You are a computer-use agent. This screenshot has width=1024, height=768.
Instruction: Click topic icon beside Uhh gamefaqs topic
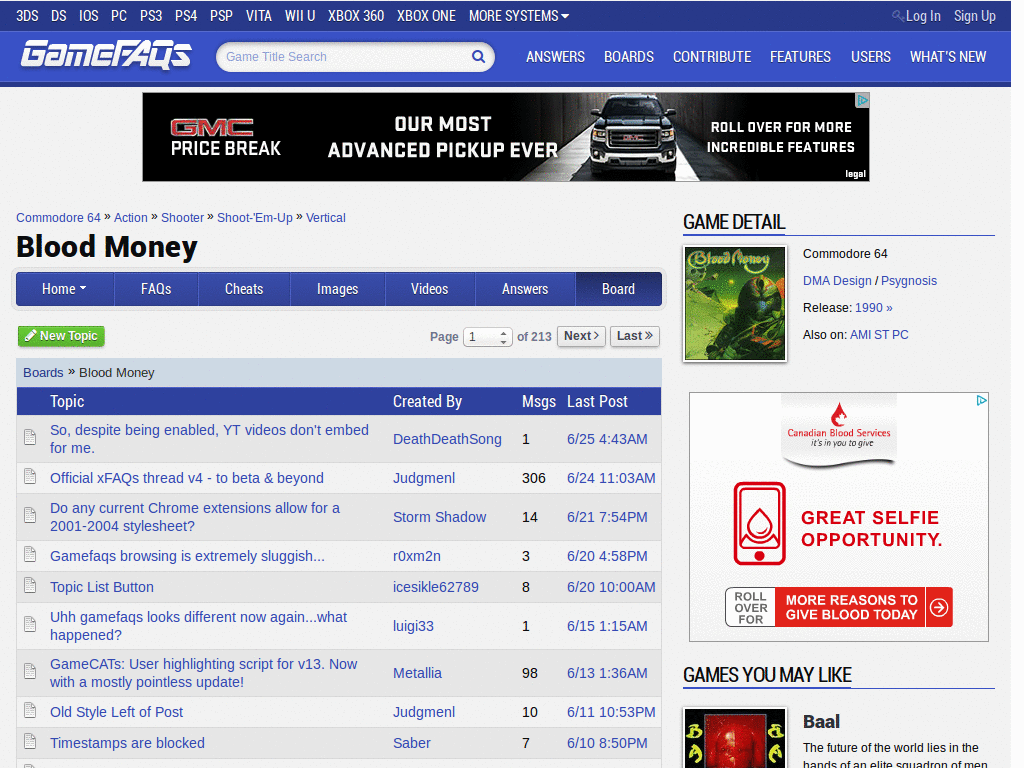tap(30, 624)
